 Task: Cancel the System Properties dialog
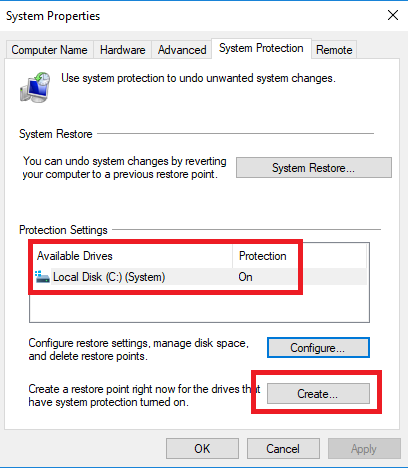pos(283,449)
